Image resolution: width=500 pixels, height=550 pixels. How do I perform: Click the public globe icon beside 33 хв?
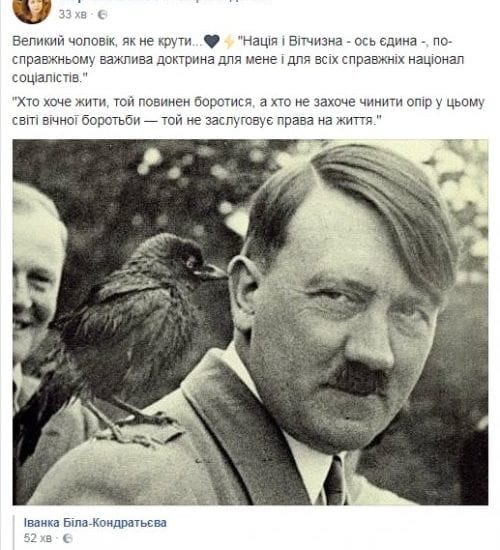pos(102,14)
